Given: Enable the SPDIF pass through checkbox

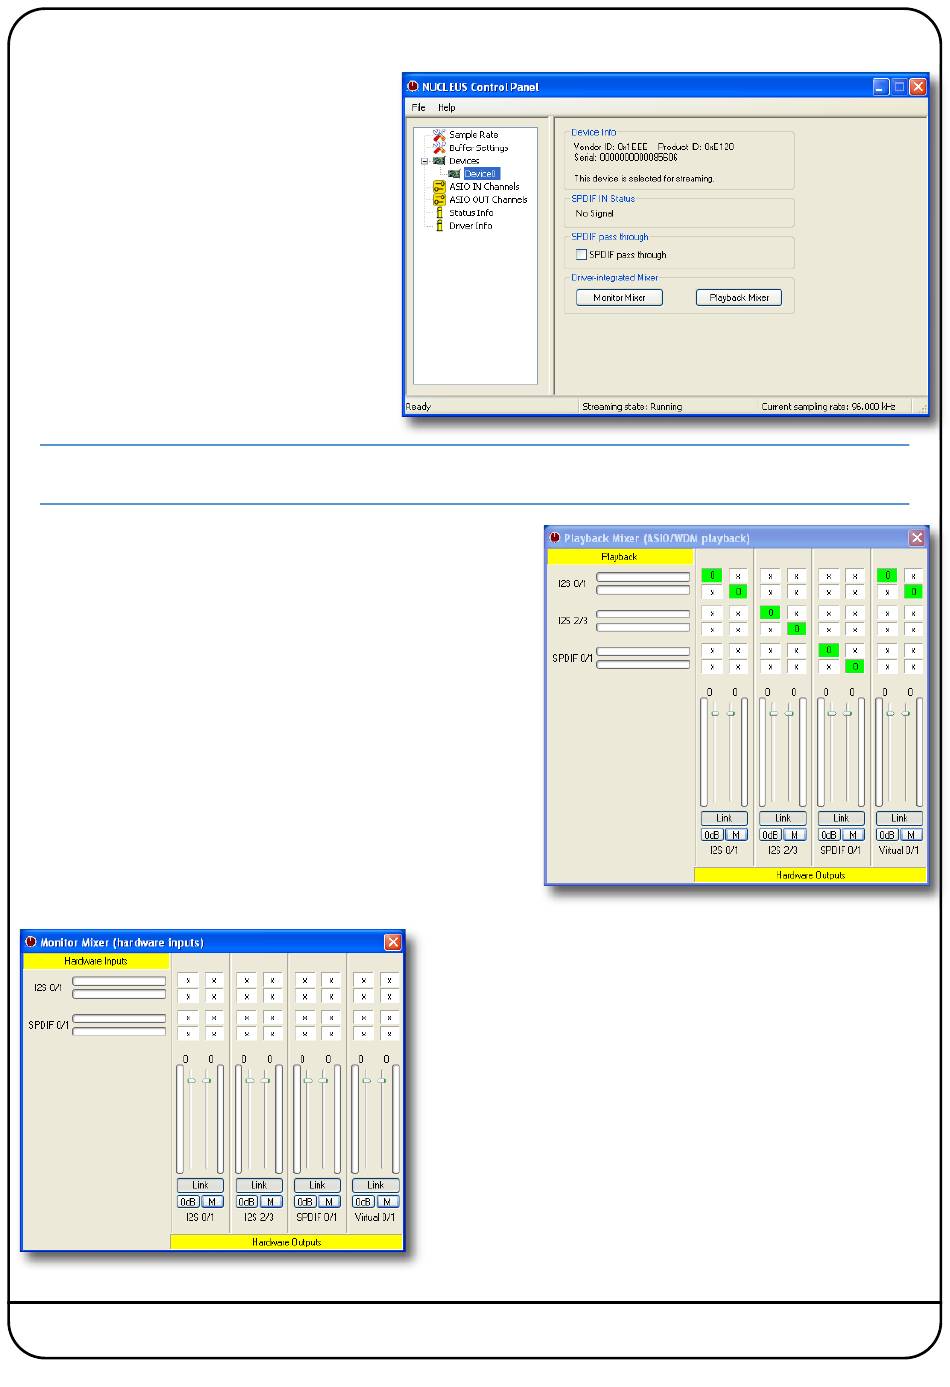Looking at the screenshot, I should click(581, 255).
